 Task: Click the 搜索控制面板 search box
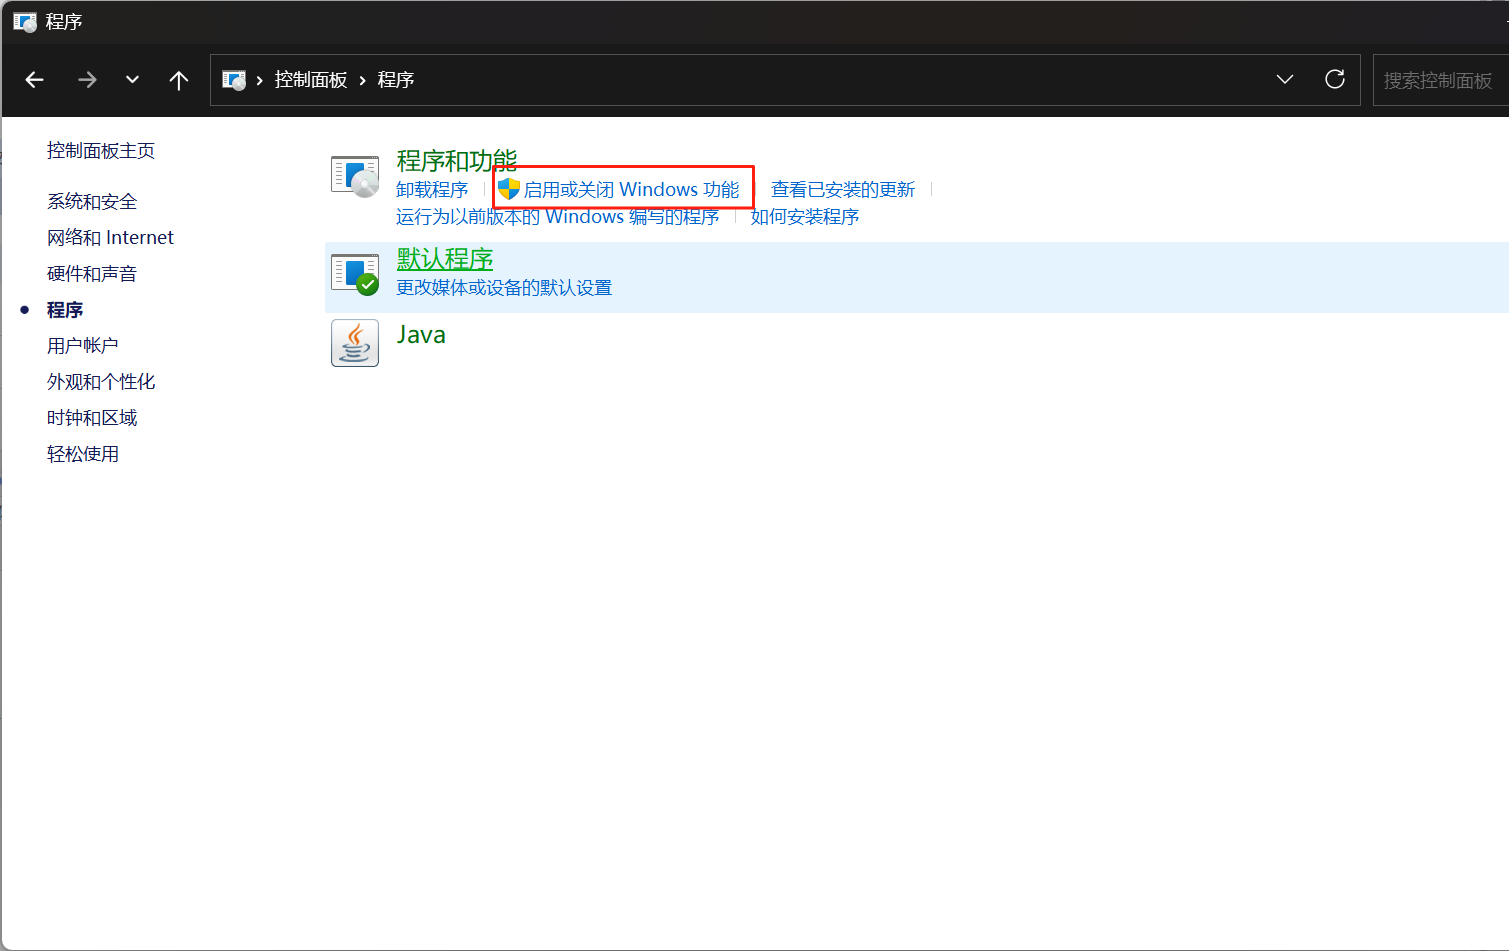pyautogui.click(x=1441, y=80)
